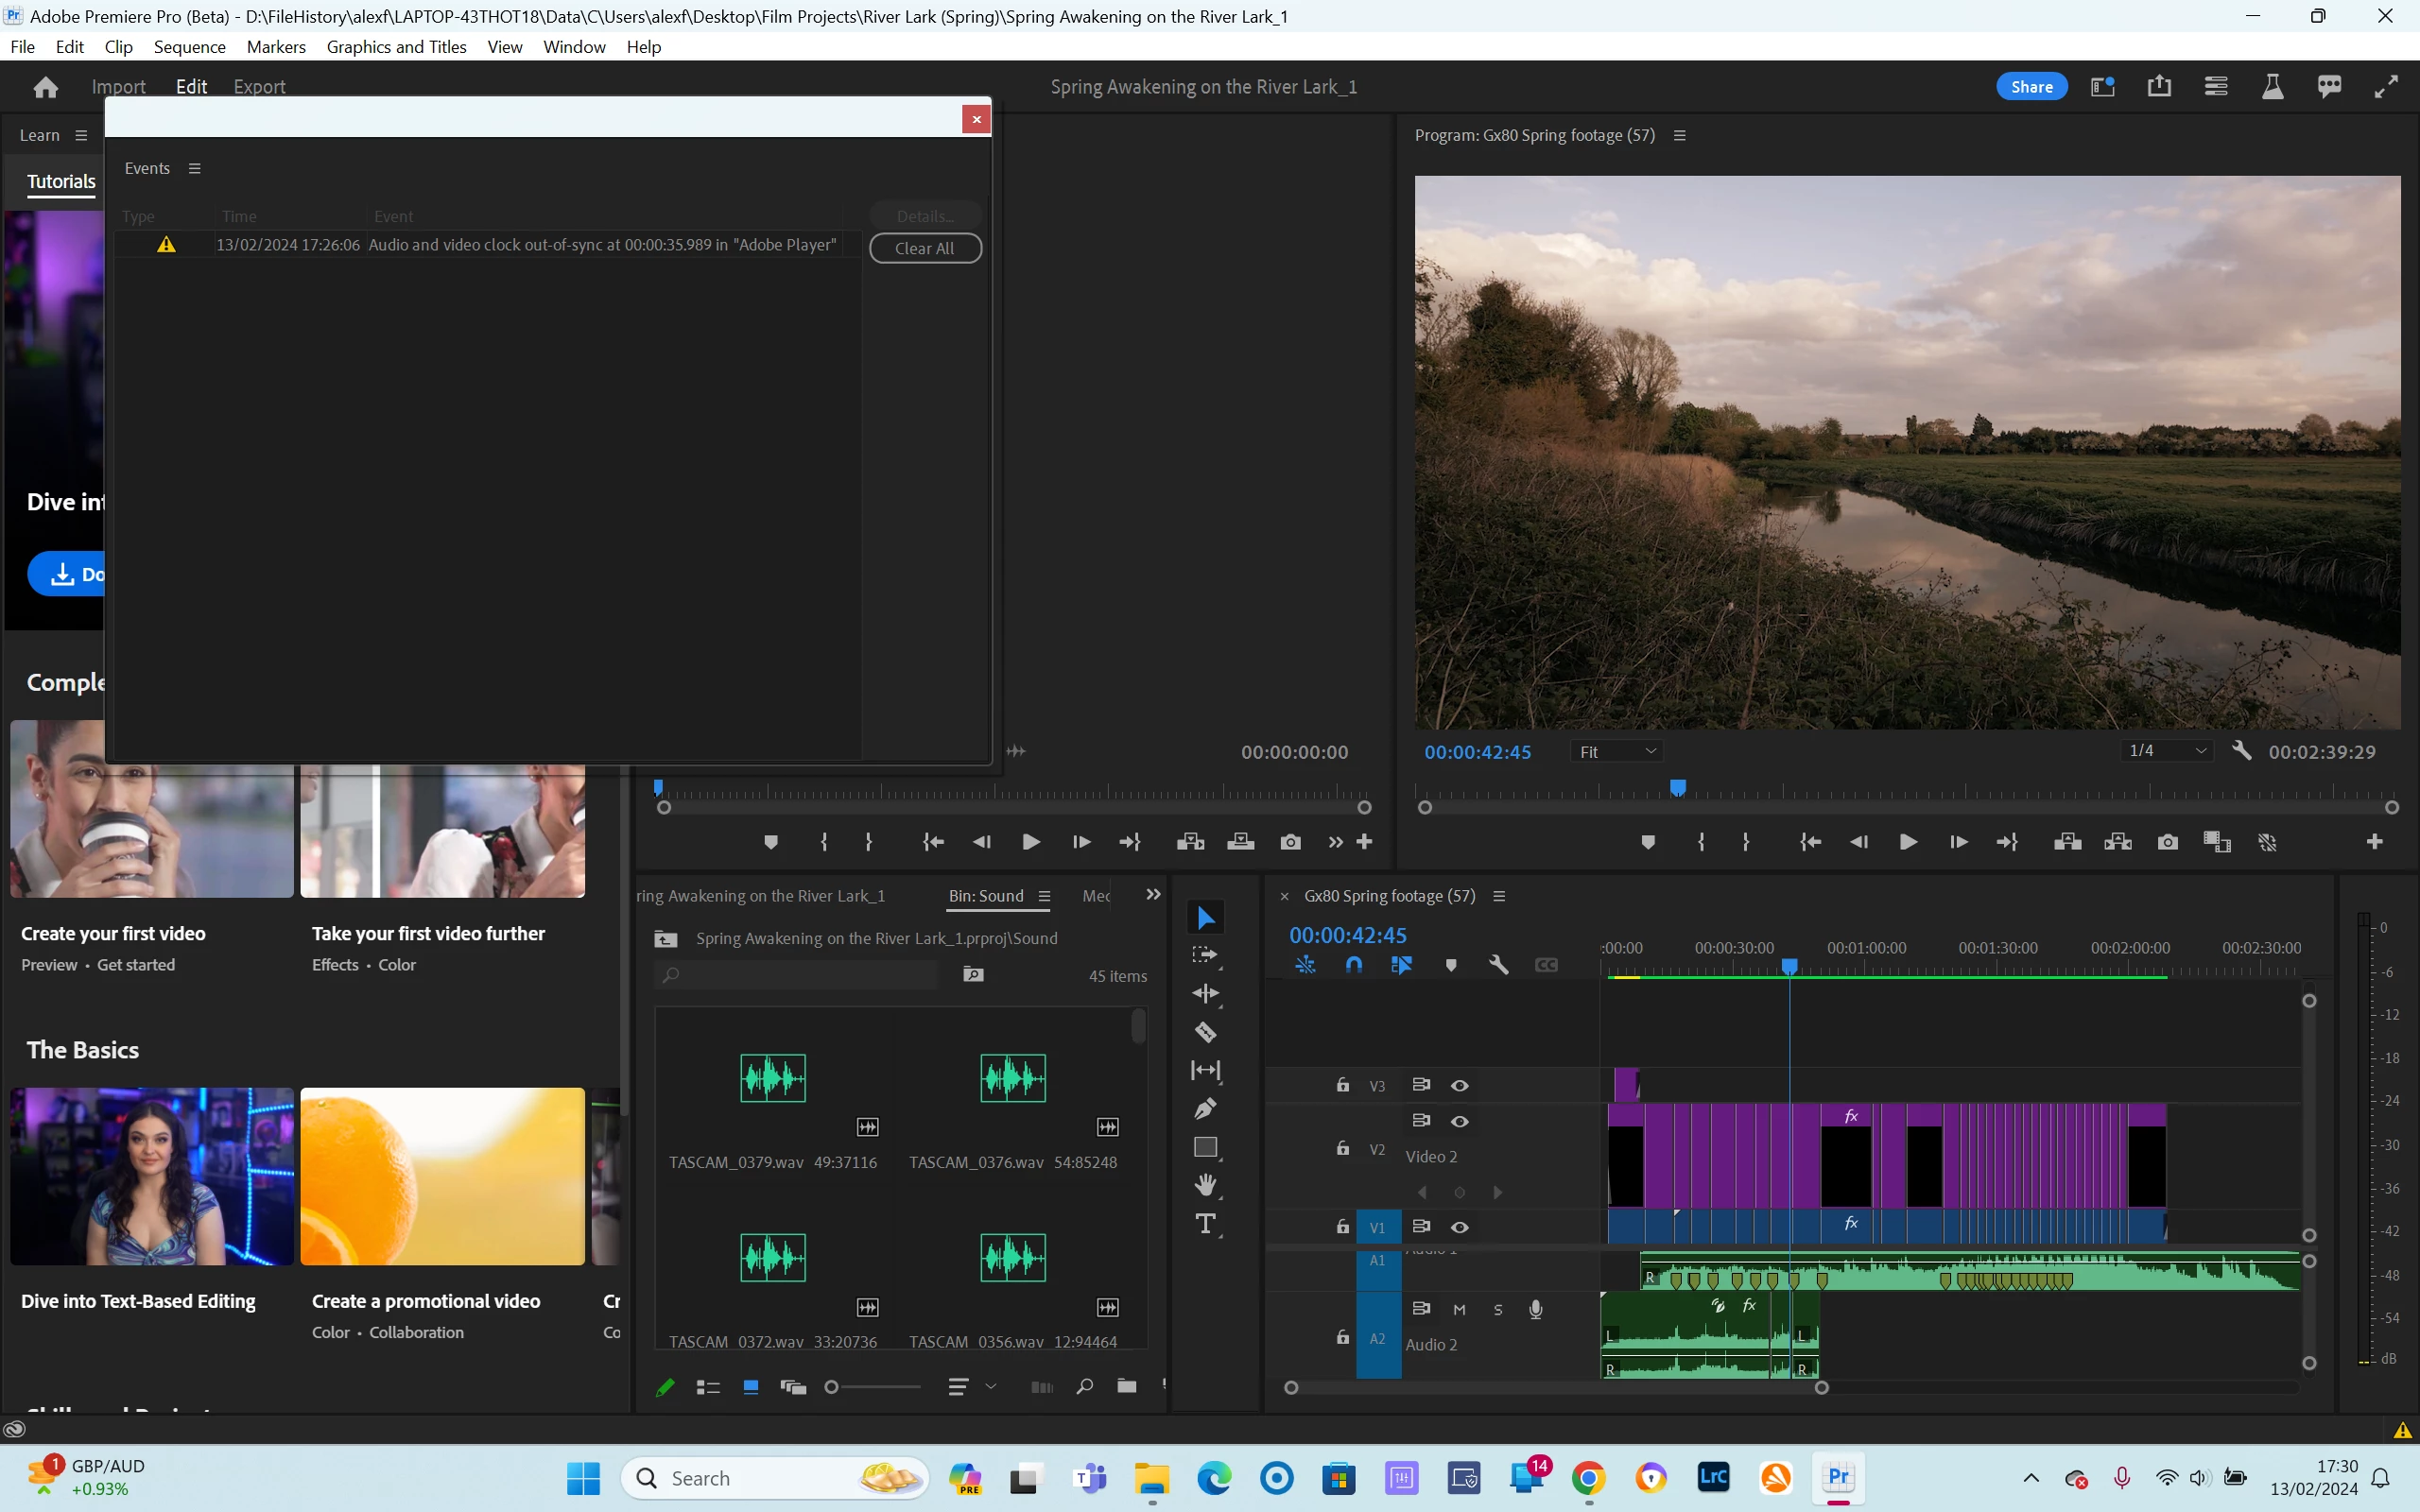Open the Fit zoom level dropdown
Viewport: 2420px width, 1512px height.
pyautogui.click(x=1617, y=751)
